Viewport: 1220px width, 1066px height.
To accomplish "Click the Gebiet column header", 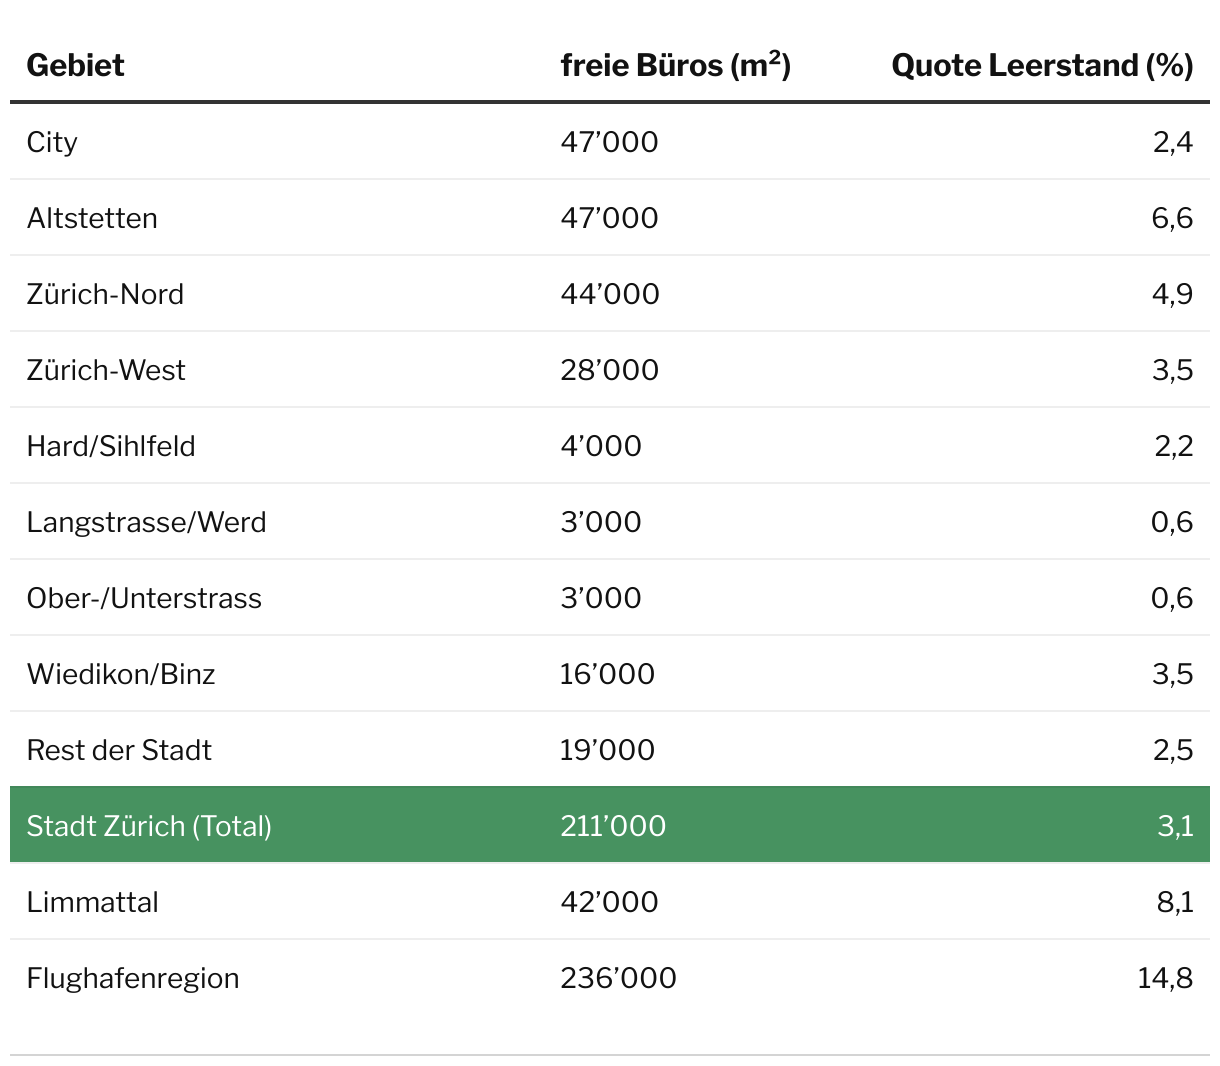I will pos(75,66).
